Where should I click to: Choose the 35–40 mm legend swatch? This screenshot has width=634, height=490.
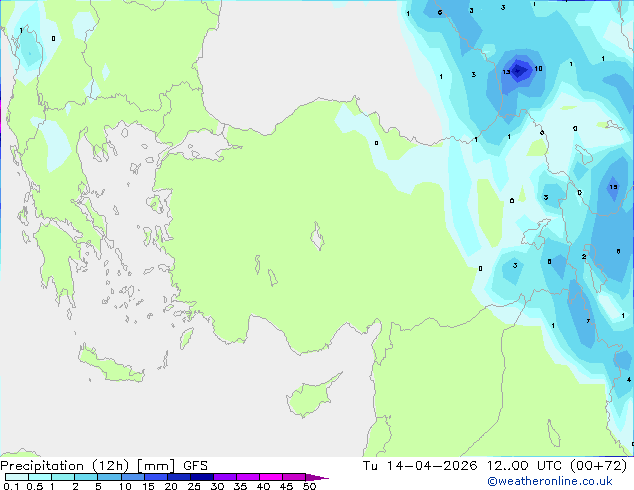pos(248,477)
